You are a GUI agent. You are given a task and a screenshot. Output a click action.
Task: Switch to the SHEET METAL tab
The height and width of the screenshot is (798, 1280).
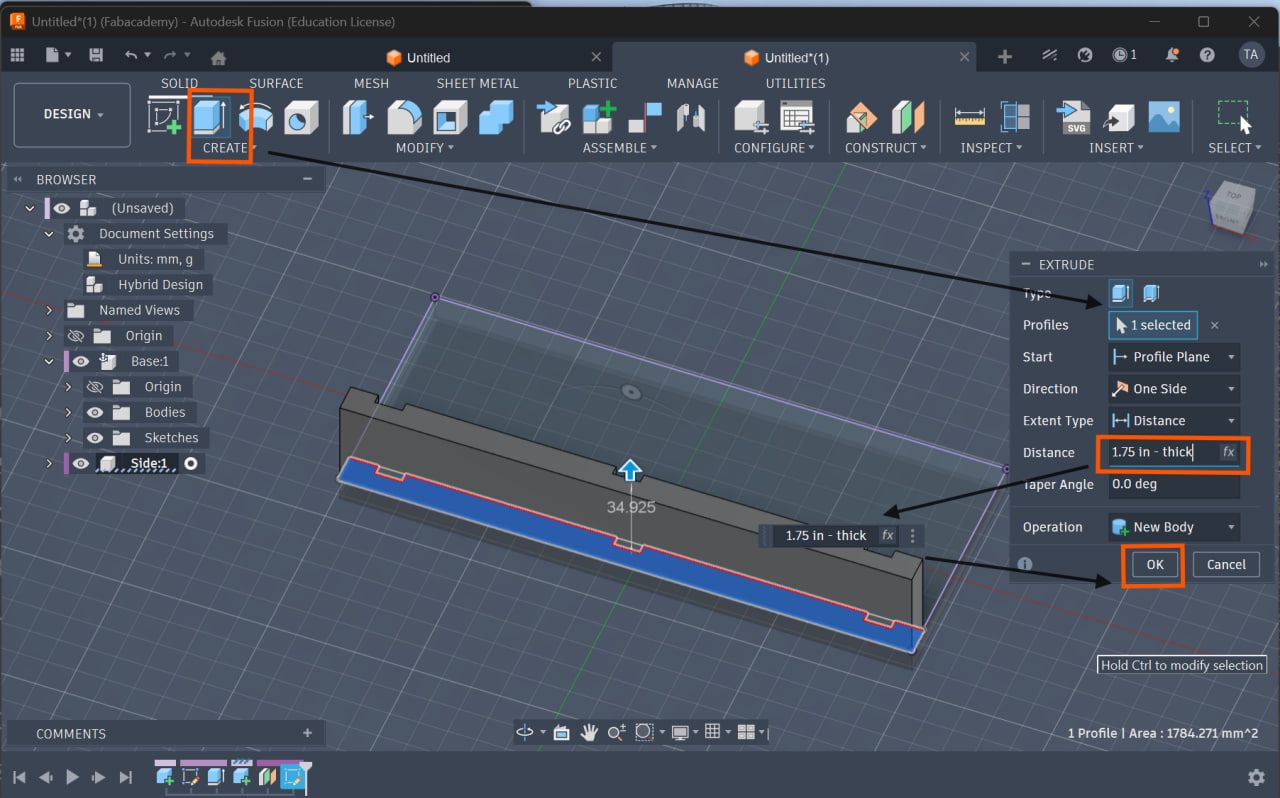pyautogui.click(x=477, y=83)
